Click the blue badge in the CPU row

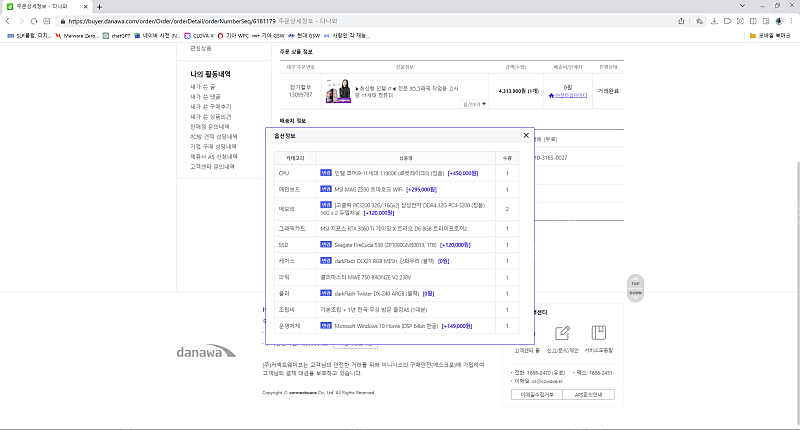coord(326,173)
